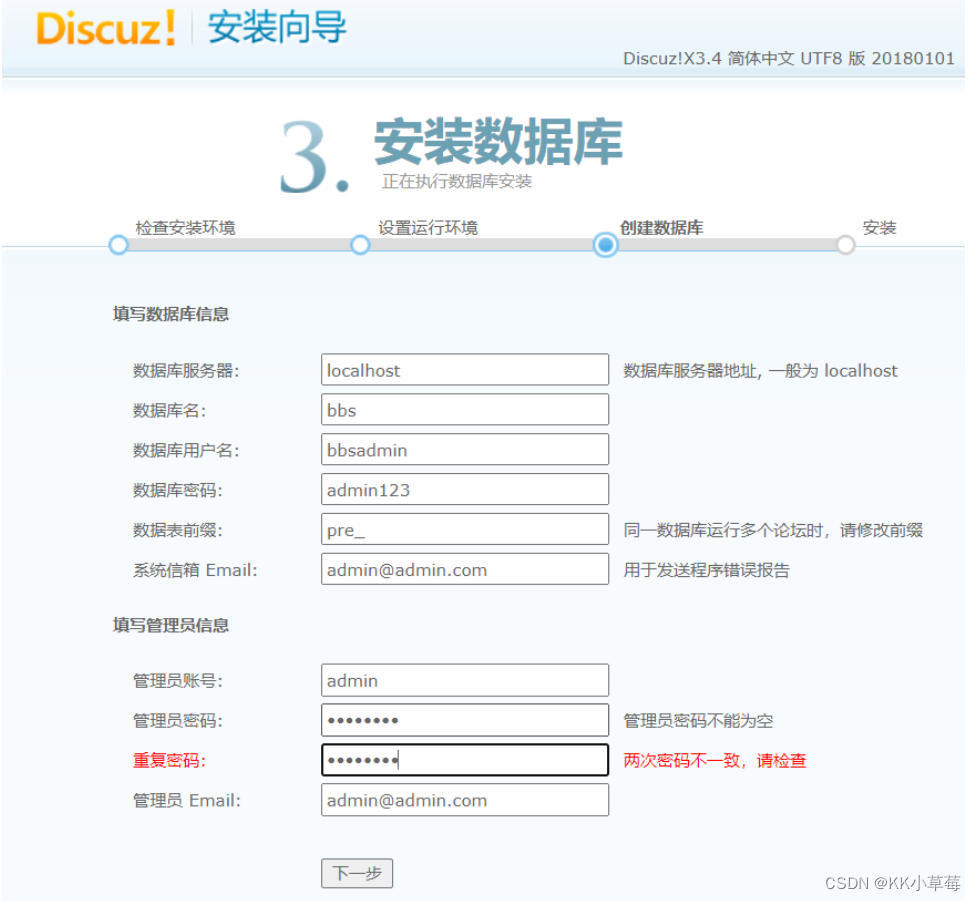Click the 管理员密码不能为空 hint text
Image resolution: width=976 pixels, height=901 pixels.
point(698,721)
